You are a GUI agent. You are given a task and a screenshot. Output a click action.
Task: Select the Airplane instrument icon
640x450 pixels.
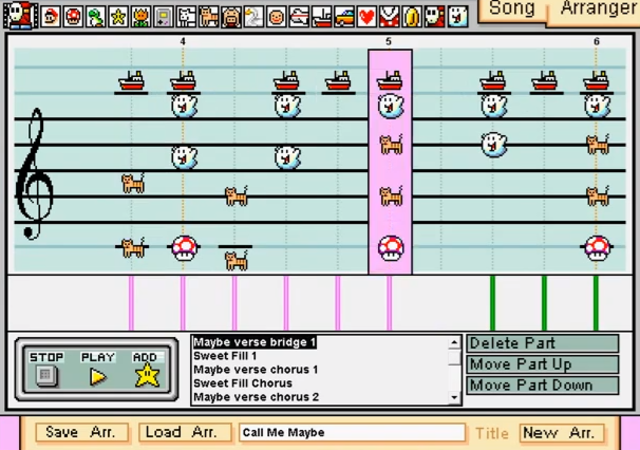tap(299, 17)
